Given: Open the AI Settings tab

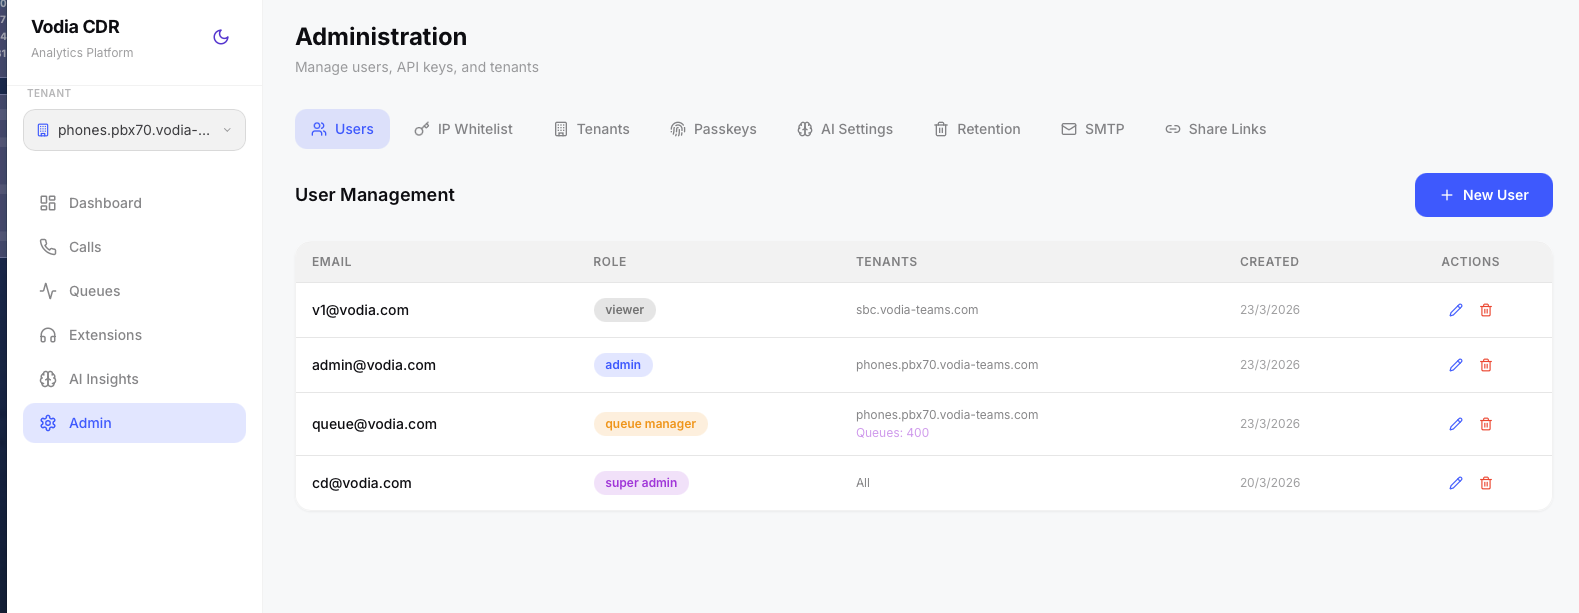Looking at the screenshot, I should 845,129.
